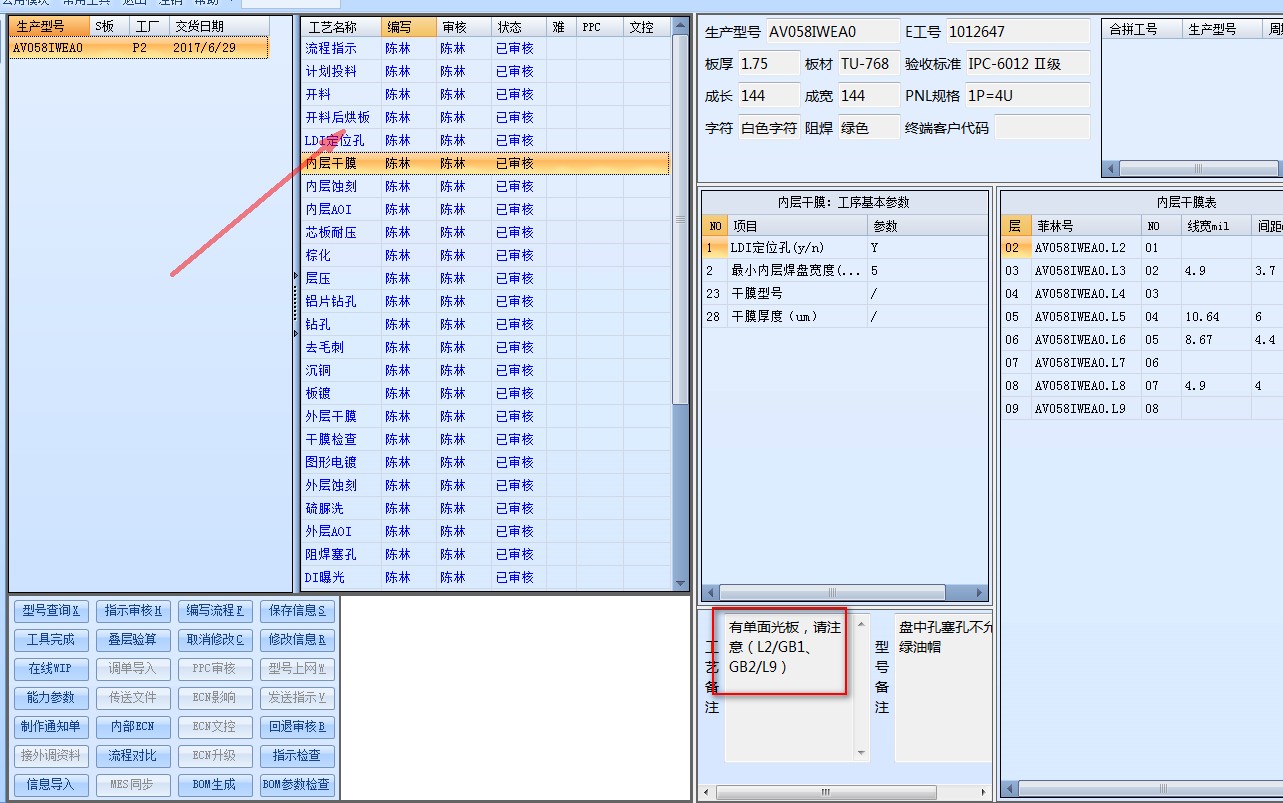This screenshot has width=1283, height=803.
Task: Select the 最小内层焊盘宽度 parameter row
Action: point(845,270)
